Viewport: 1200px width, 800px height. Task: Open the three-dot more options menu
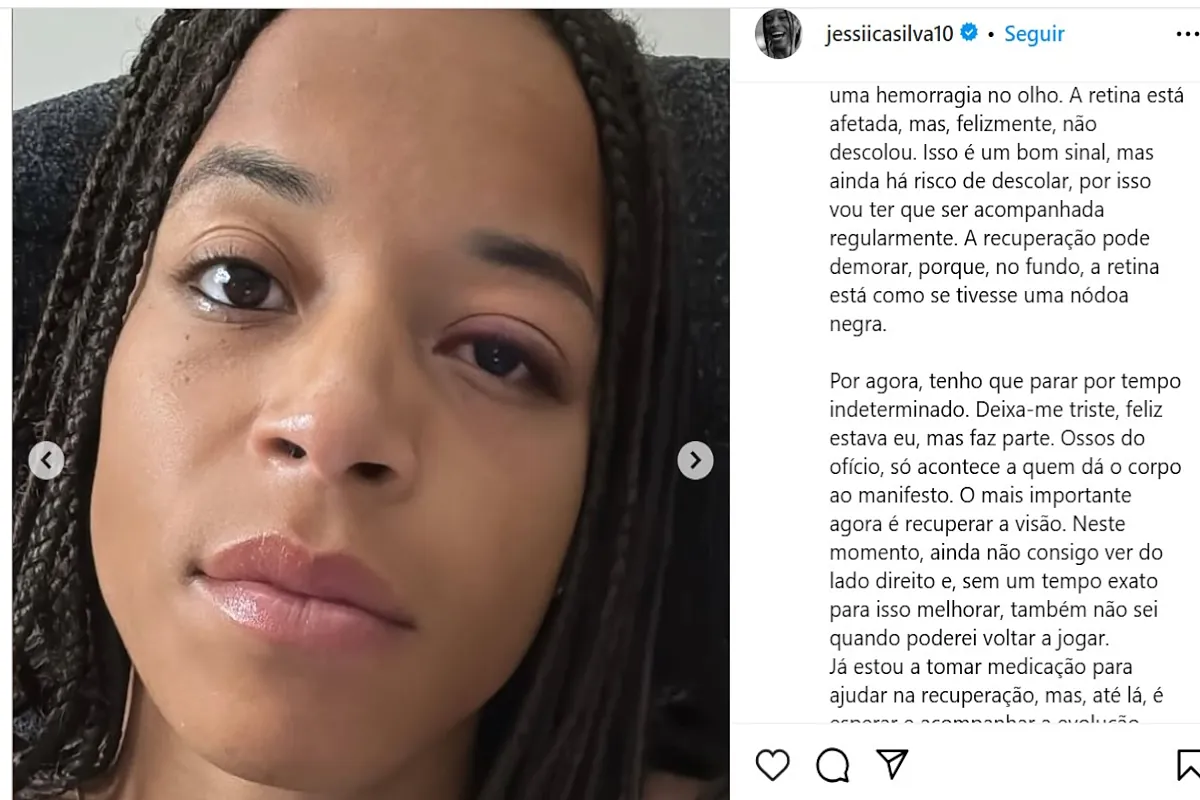(x=1187, y=34)
